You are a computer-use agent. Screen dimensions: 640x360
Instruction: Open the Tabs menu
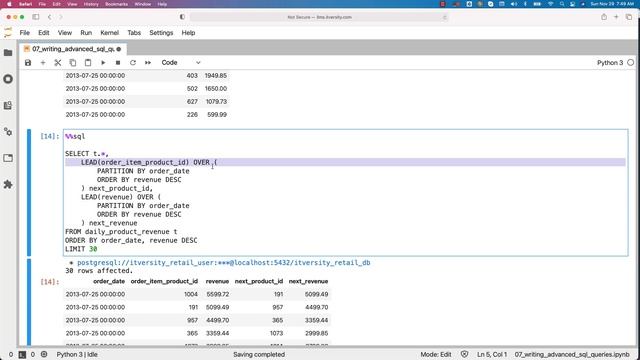[134, 33]
